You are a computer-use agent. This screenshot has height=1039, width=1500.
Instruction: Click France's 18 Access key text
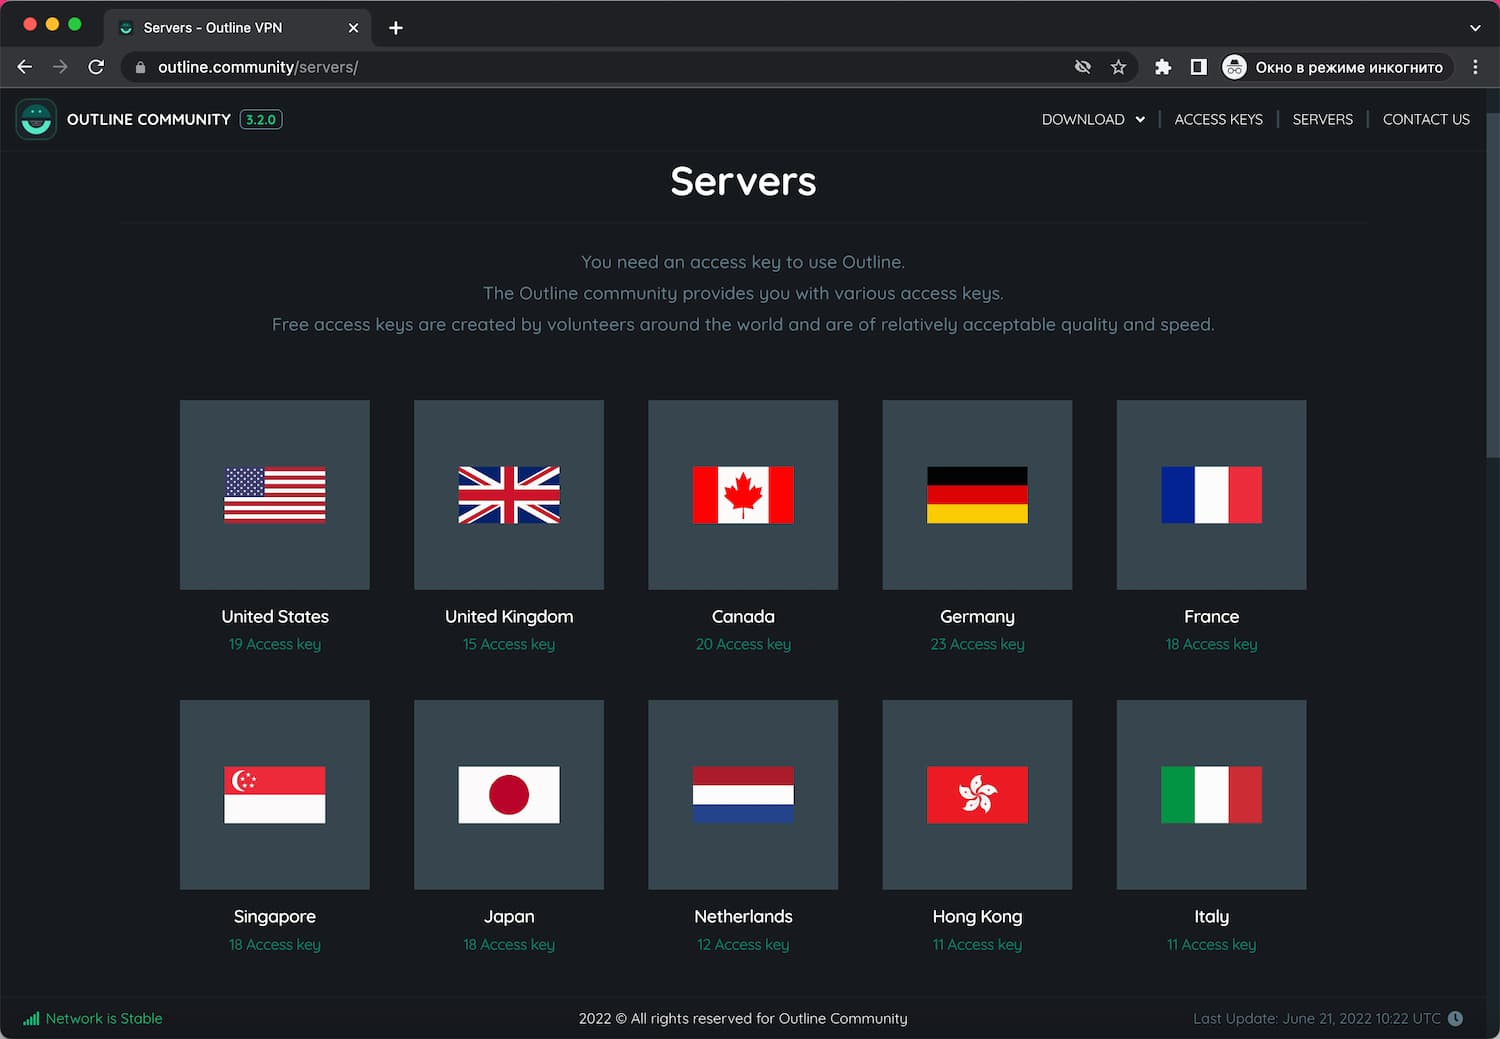coord(1211,644)
